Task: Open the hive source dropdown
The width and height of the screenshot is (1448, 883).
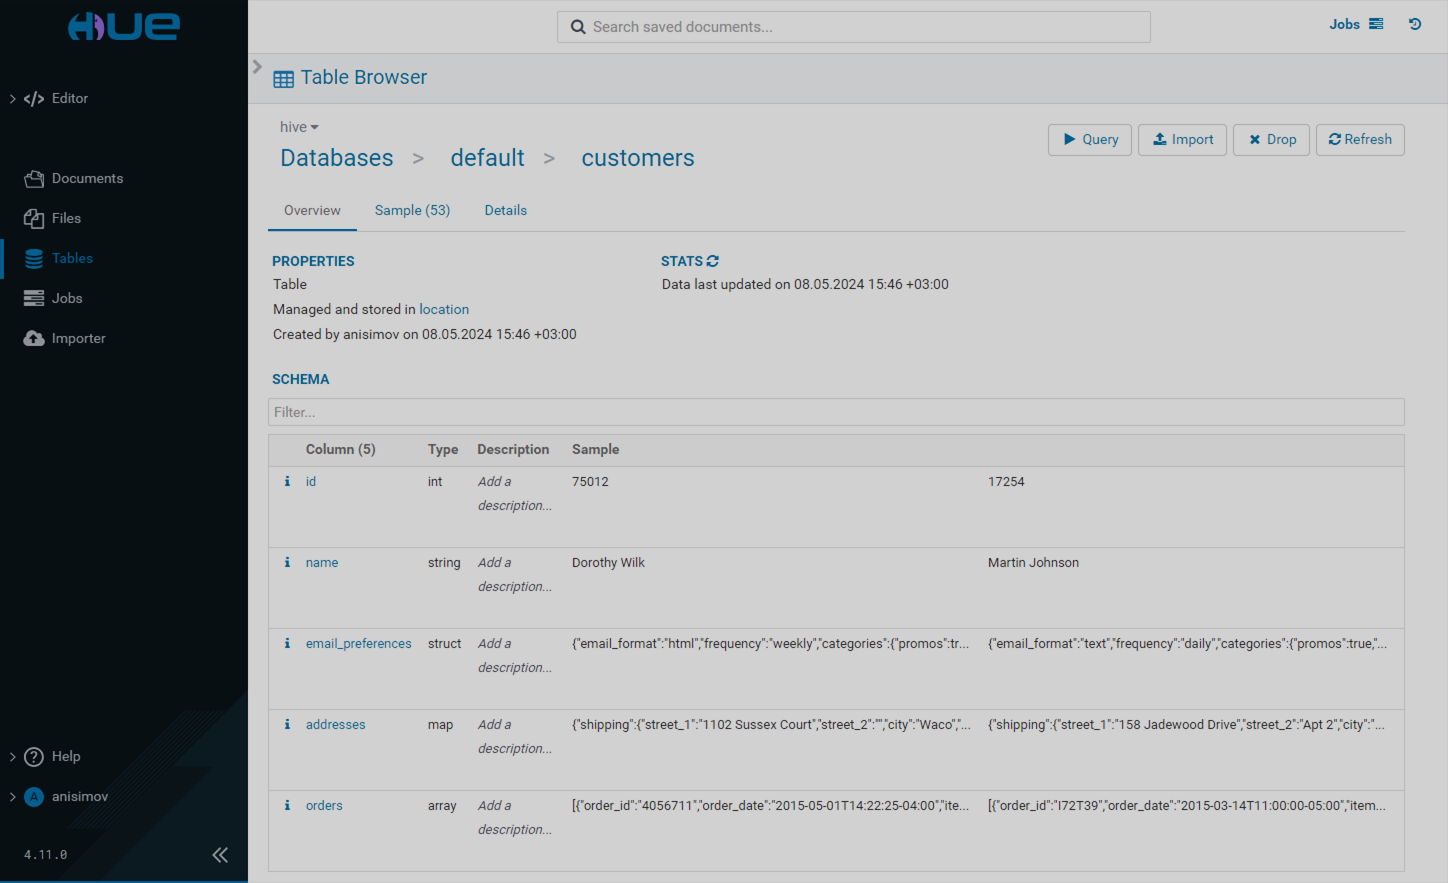Action: (x=299, y=127)
